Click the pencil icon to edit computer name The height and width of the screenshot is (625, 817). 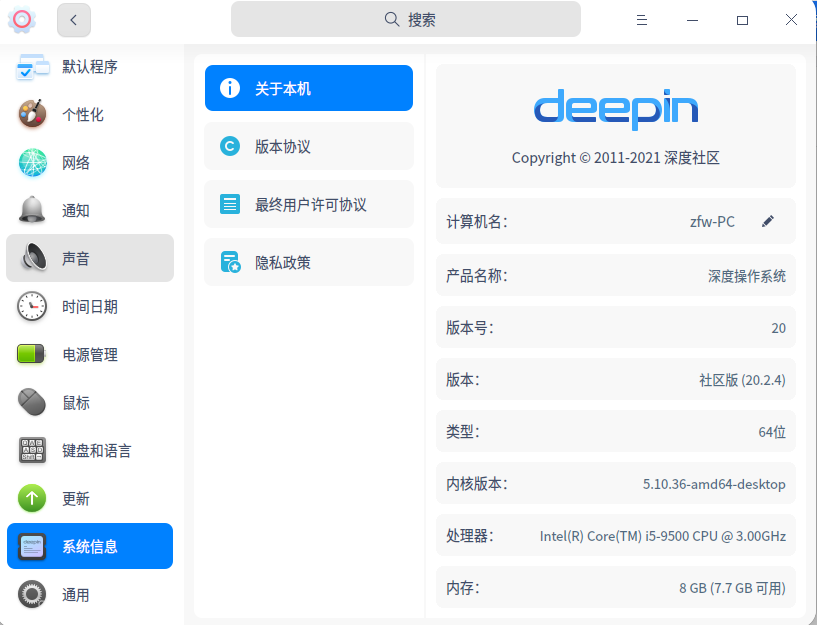(768, 221)
